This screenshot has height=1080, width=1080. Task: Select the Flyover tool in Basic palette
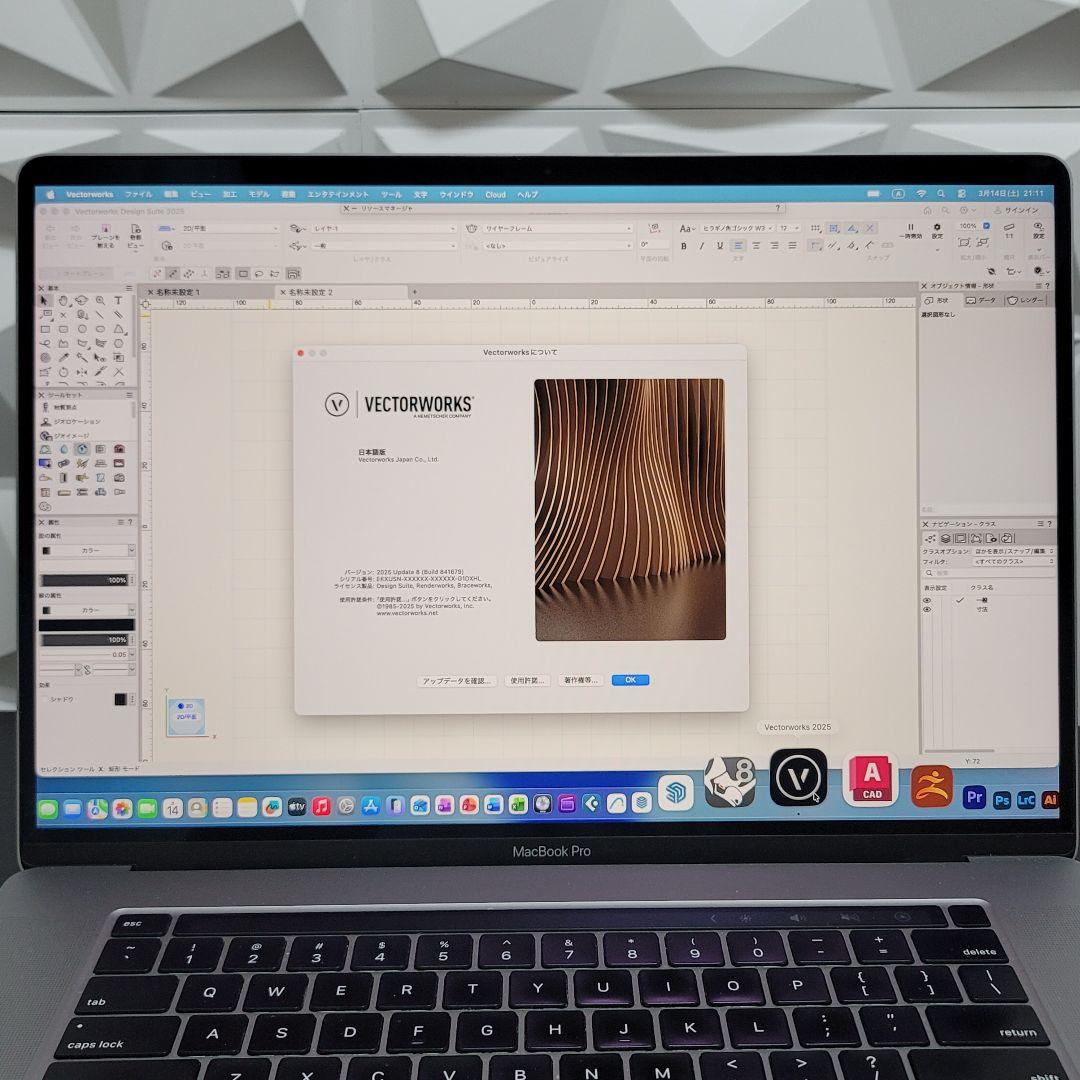(x=82, y=300)
